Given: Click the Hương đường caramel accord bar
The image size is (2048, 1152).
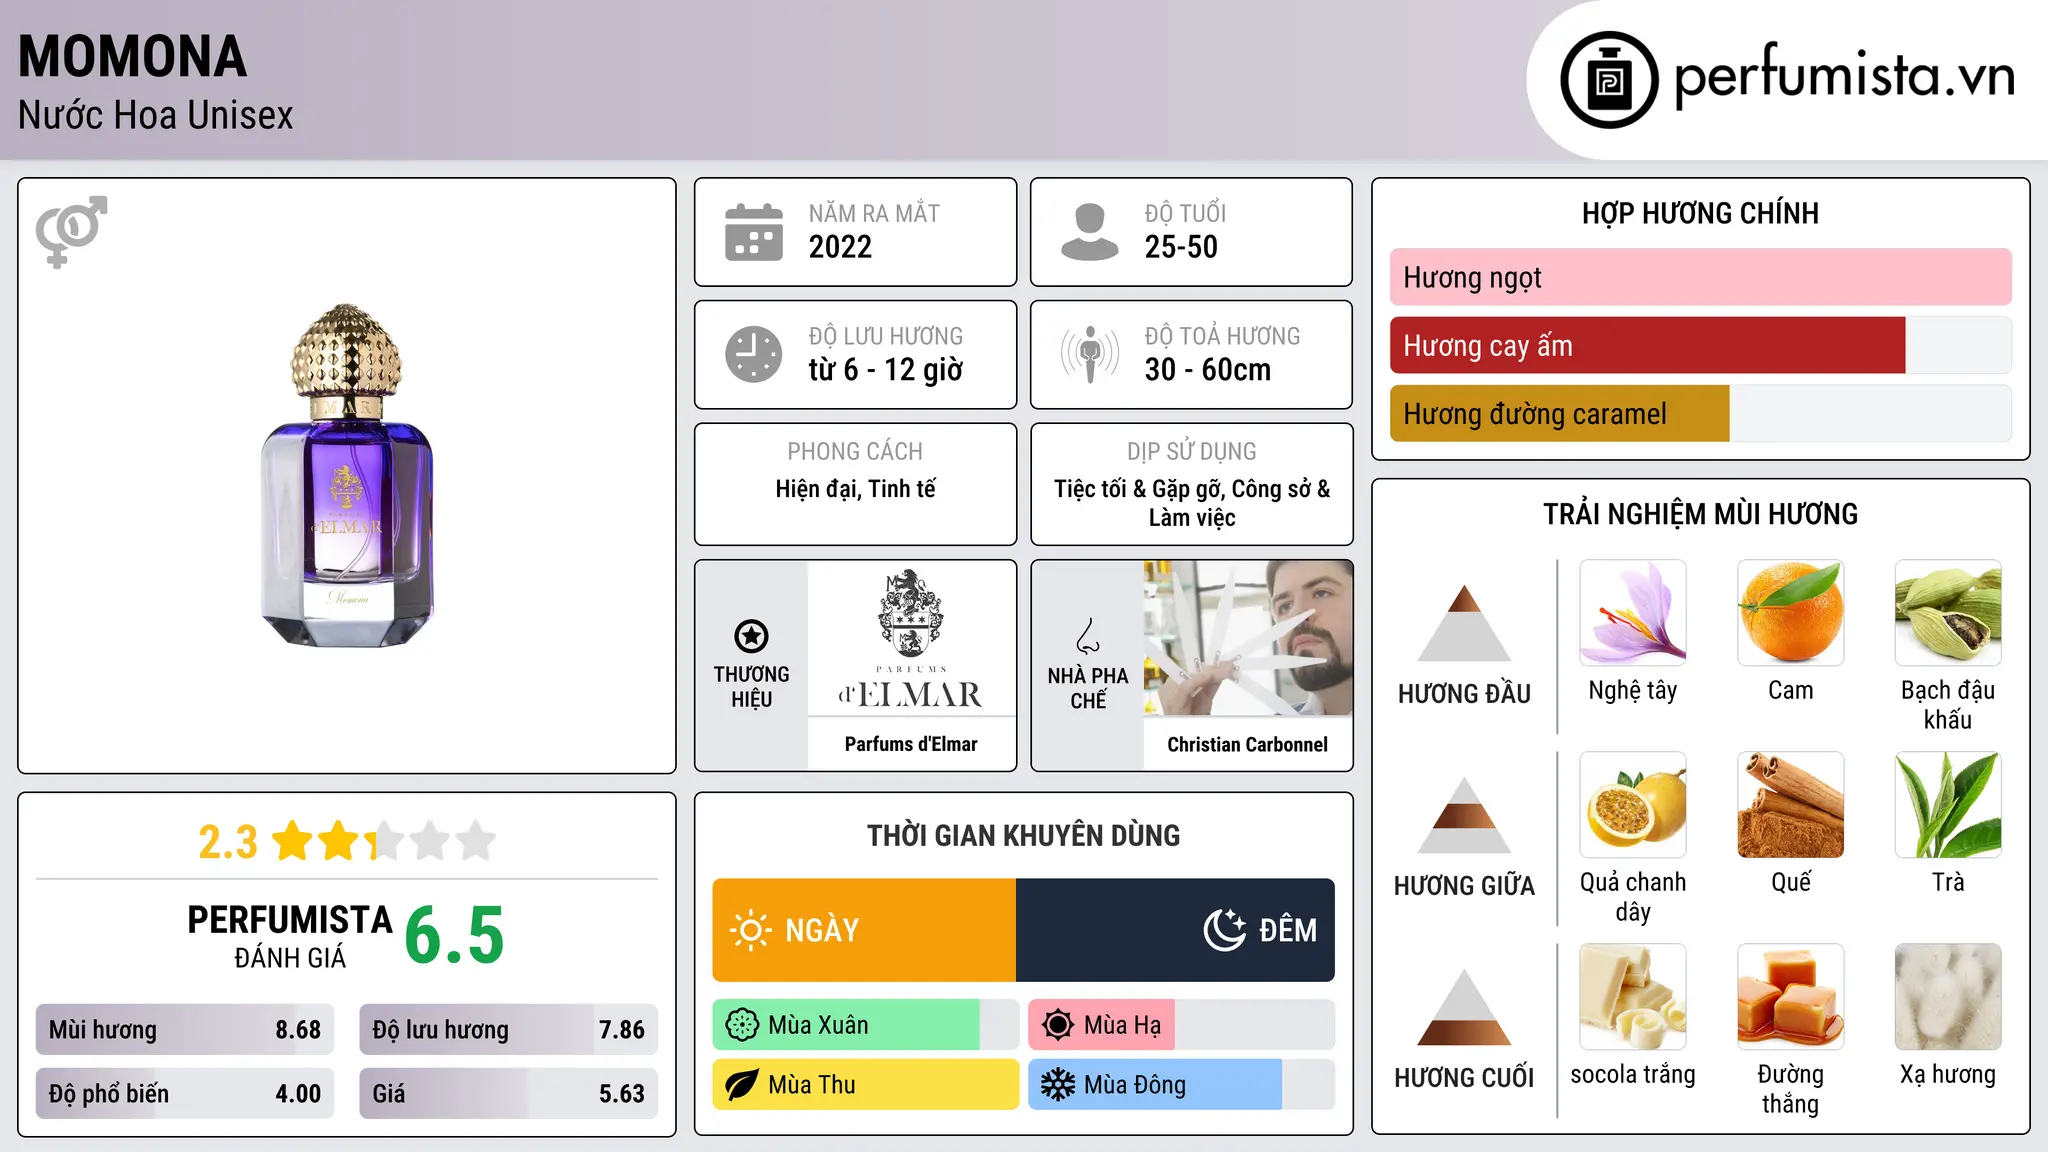Looking at the screenshot, I should point(1700,413).
